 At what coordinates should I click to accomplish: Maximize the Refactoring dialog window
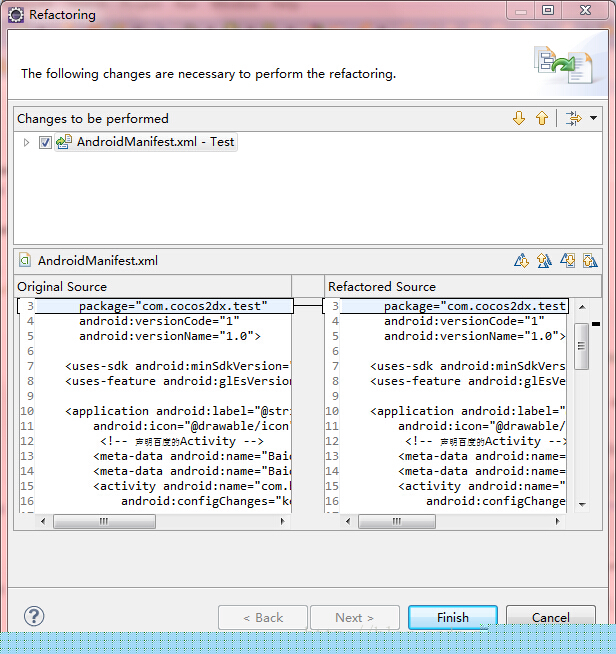547,11
